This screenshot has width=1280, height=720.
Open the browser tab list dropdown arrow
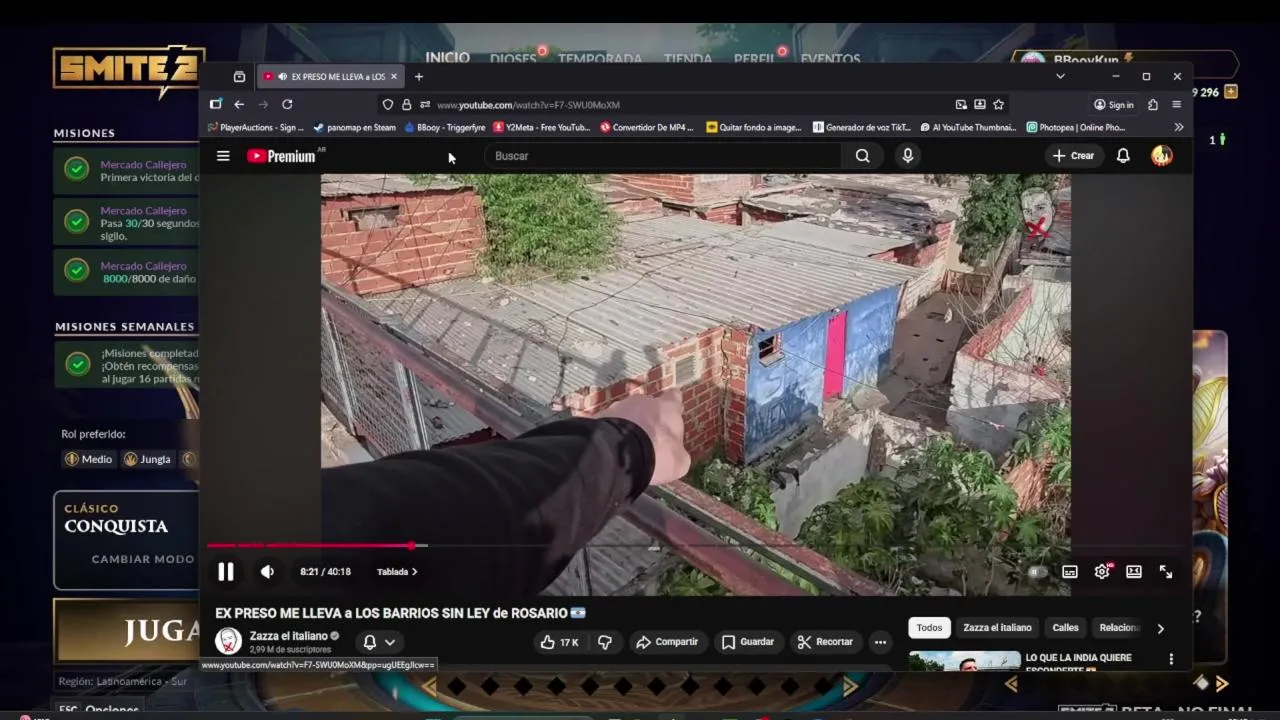point(1060,76)
